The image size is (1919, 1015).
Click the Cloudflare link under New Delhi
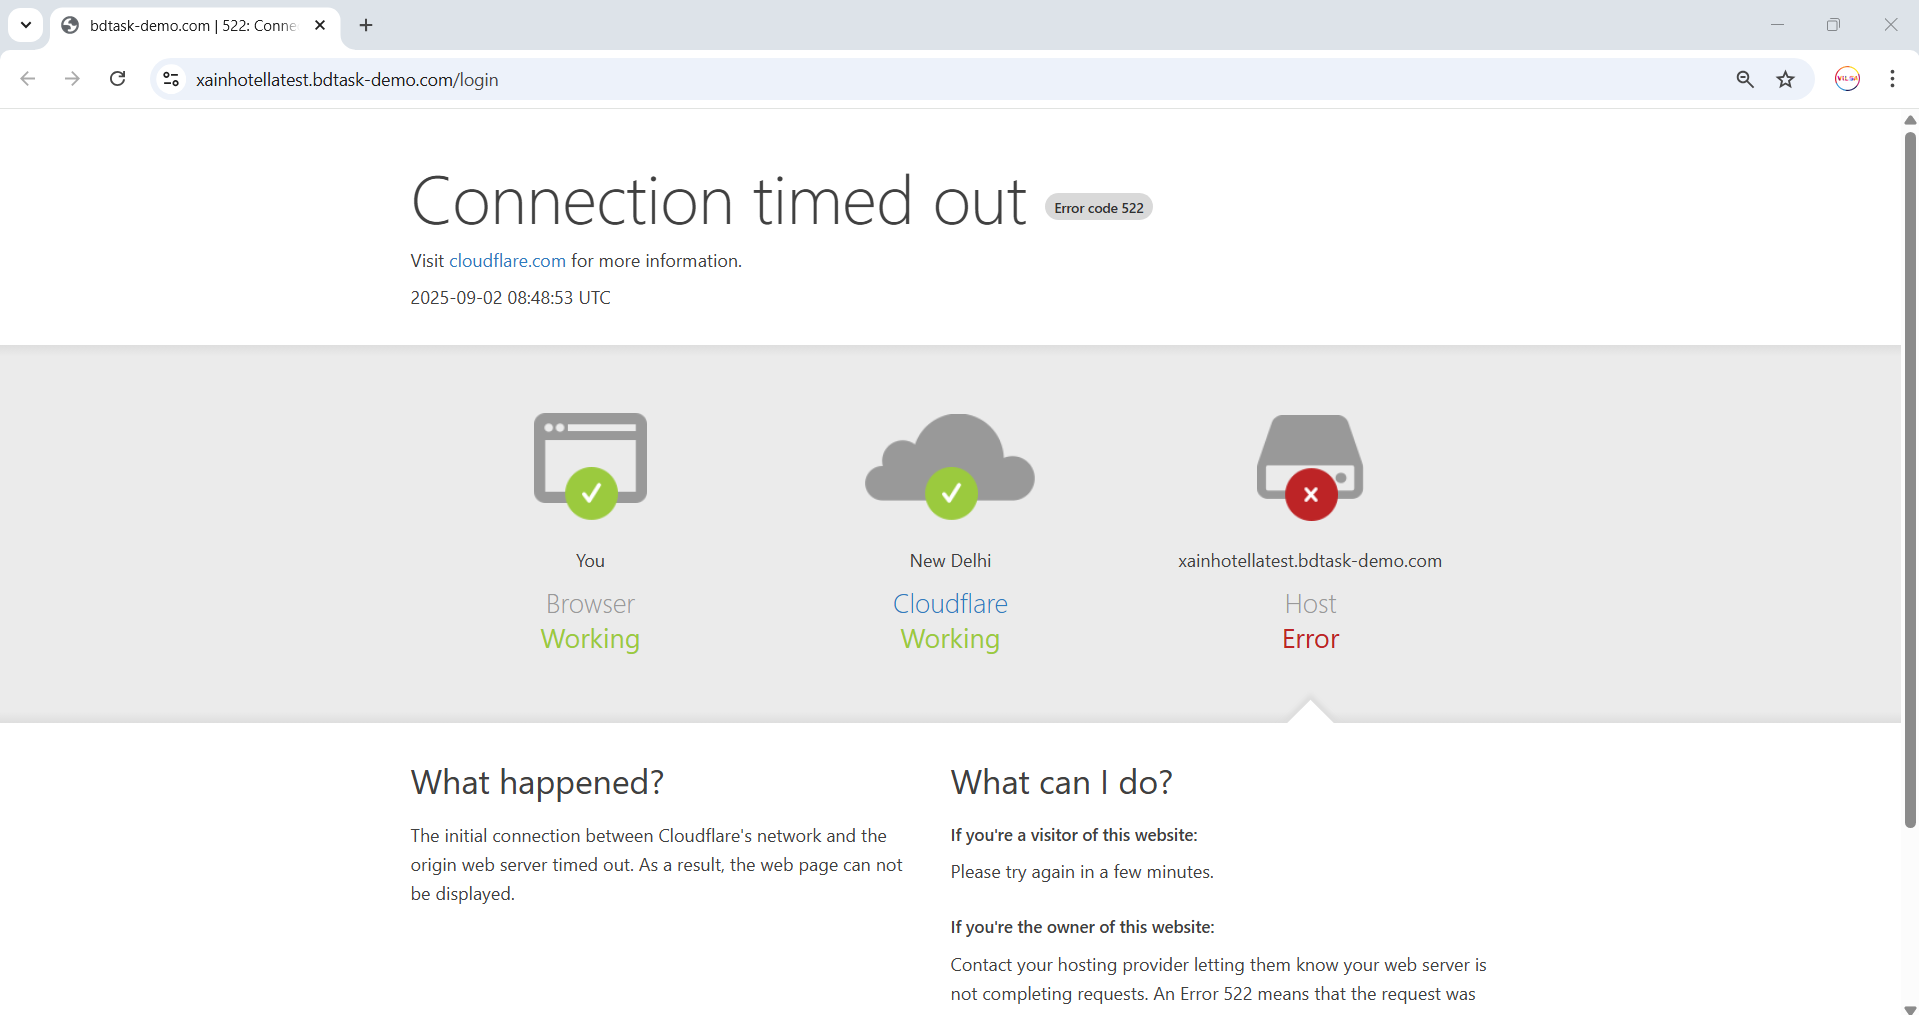[950, 604]
